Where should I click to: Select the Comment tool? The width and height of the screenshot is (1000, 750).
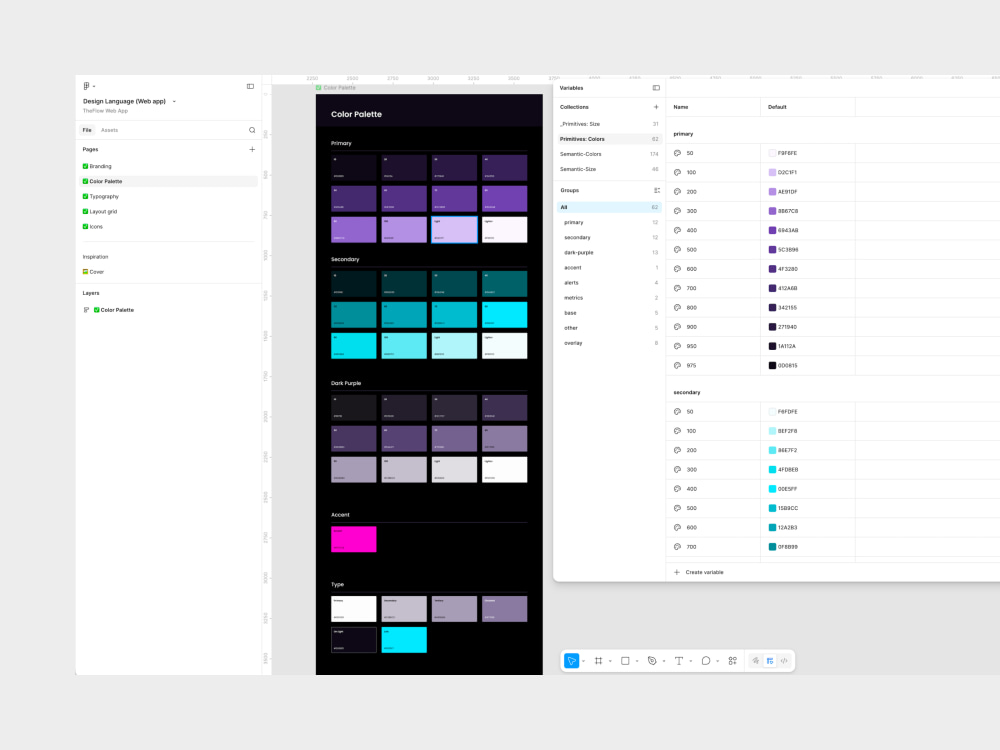[x=705, y=661]
